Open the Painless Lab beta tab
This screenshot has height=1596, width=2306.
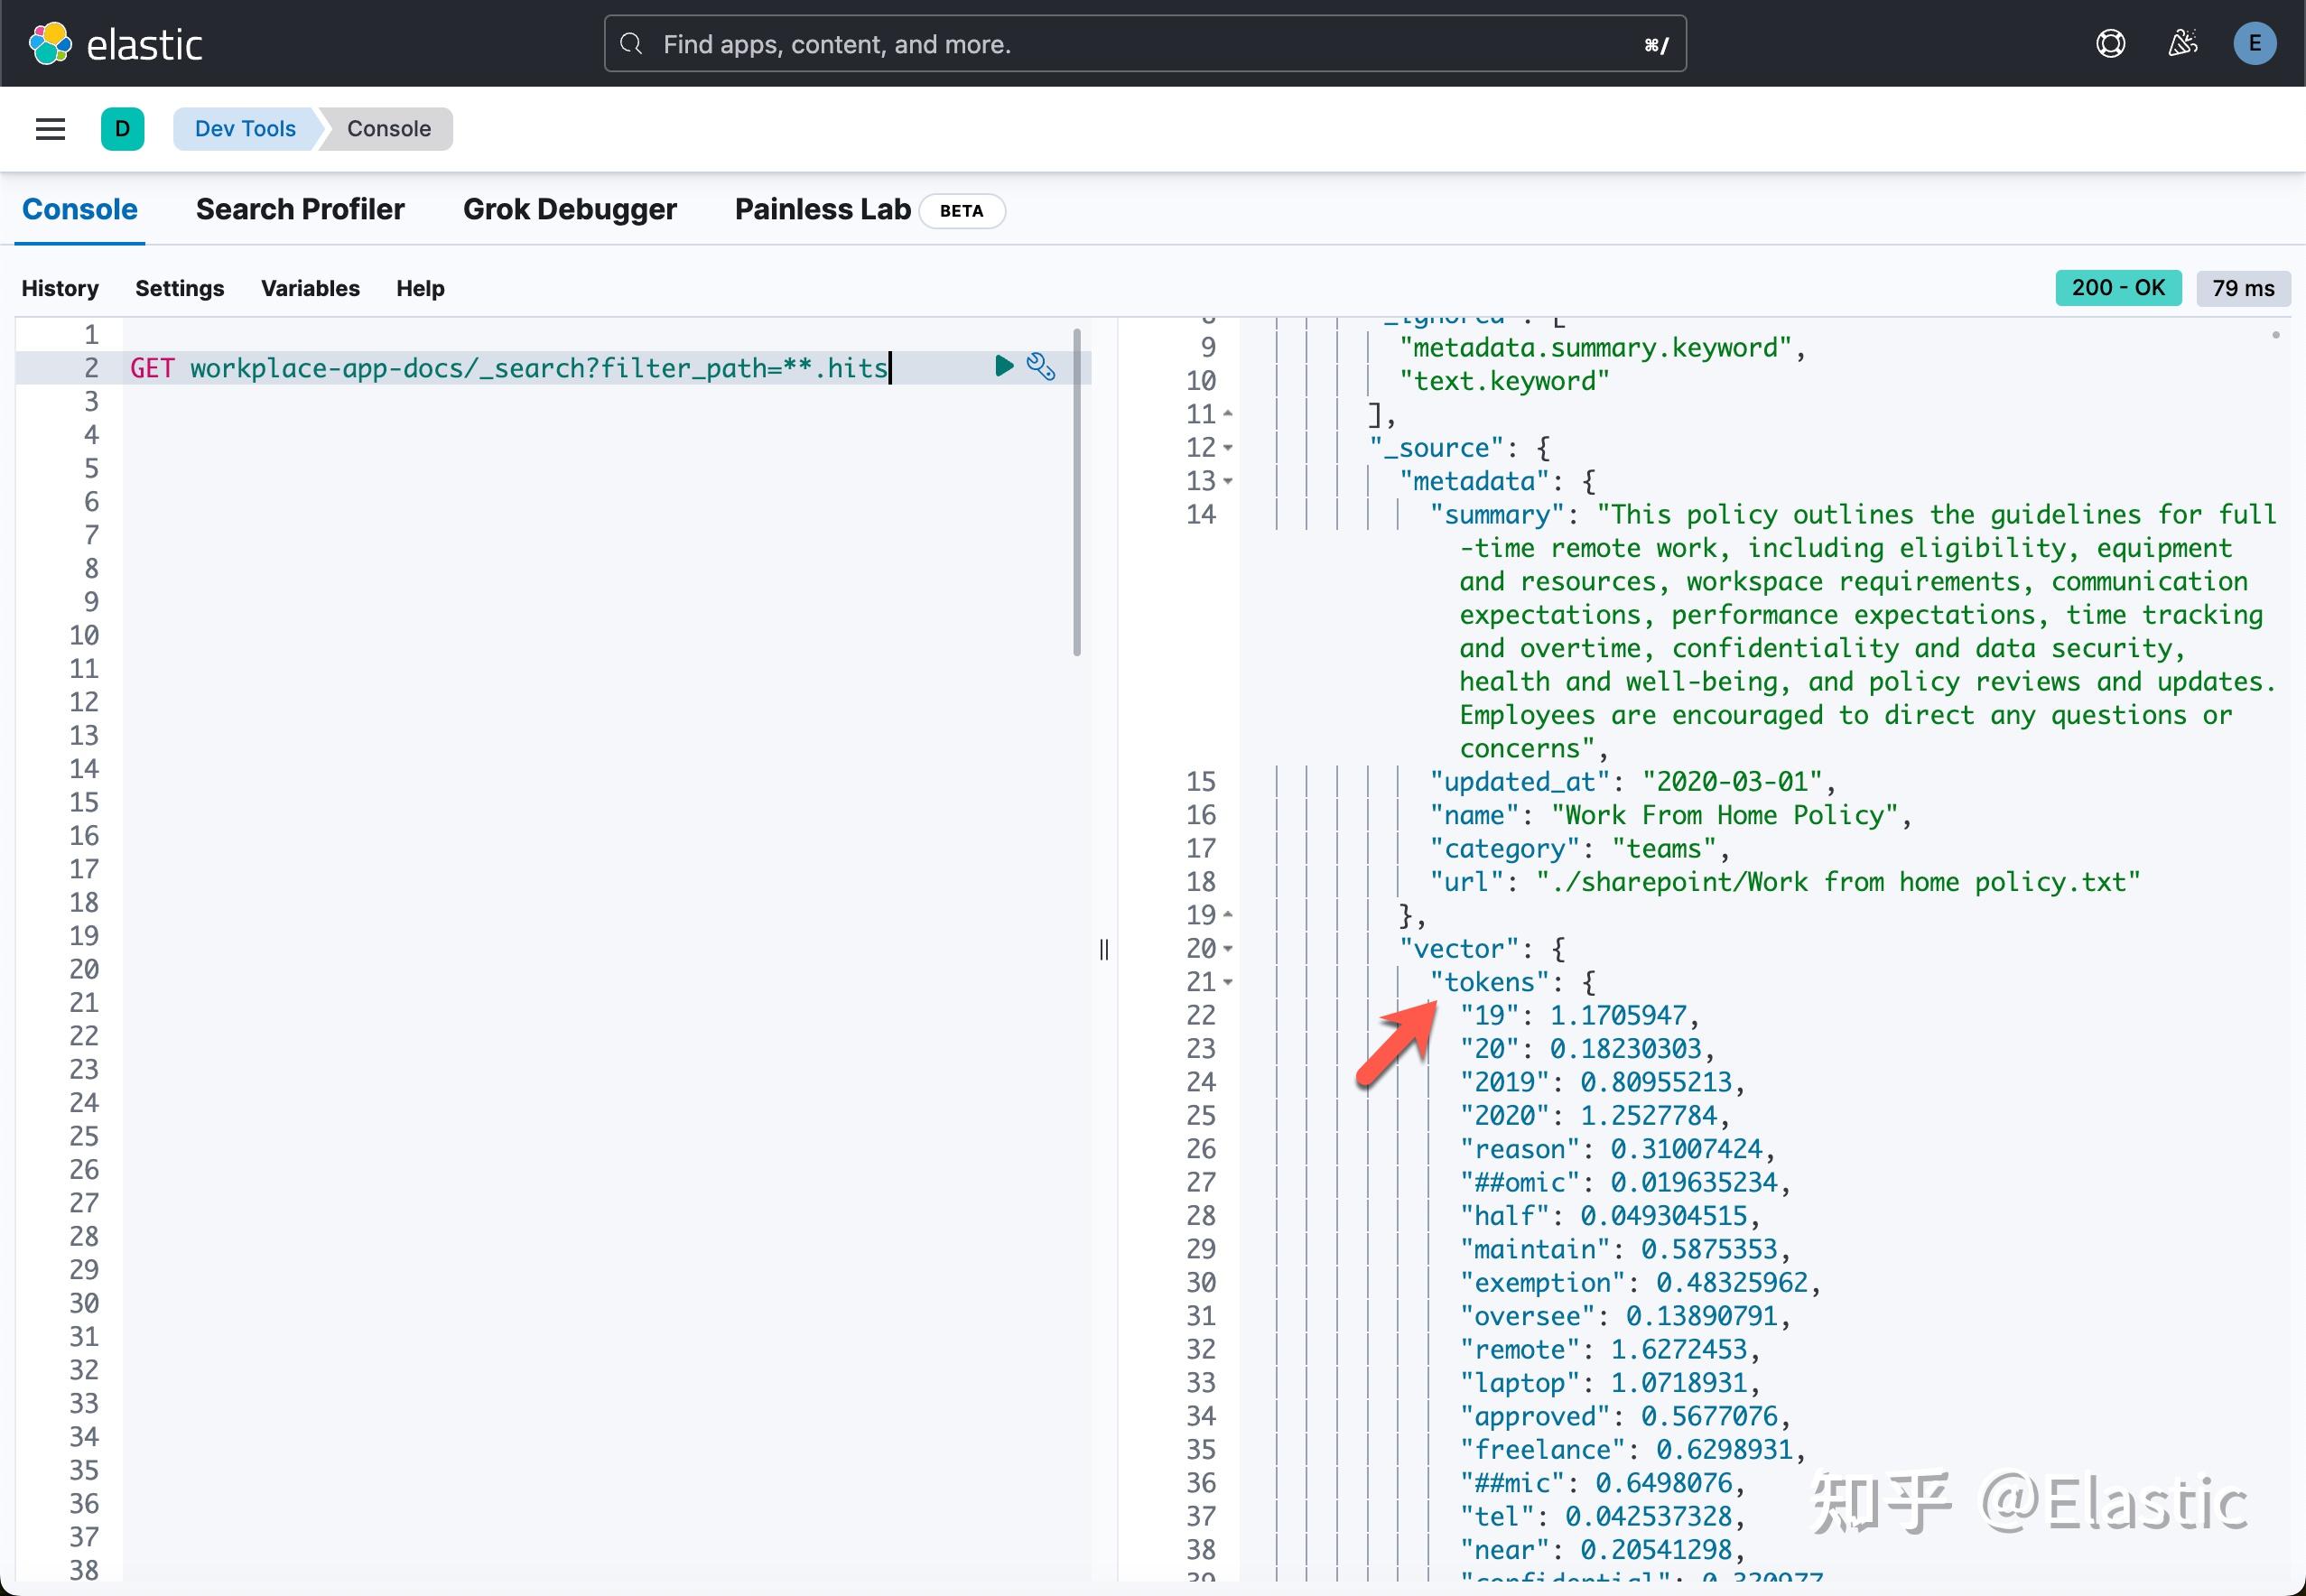click(x=821, y=209)
